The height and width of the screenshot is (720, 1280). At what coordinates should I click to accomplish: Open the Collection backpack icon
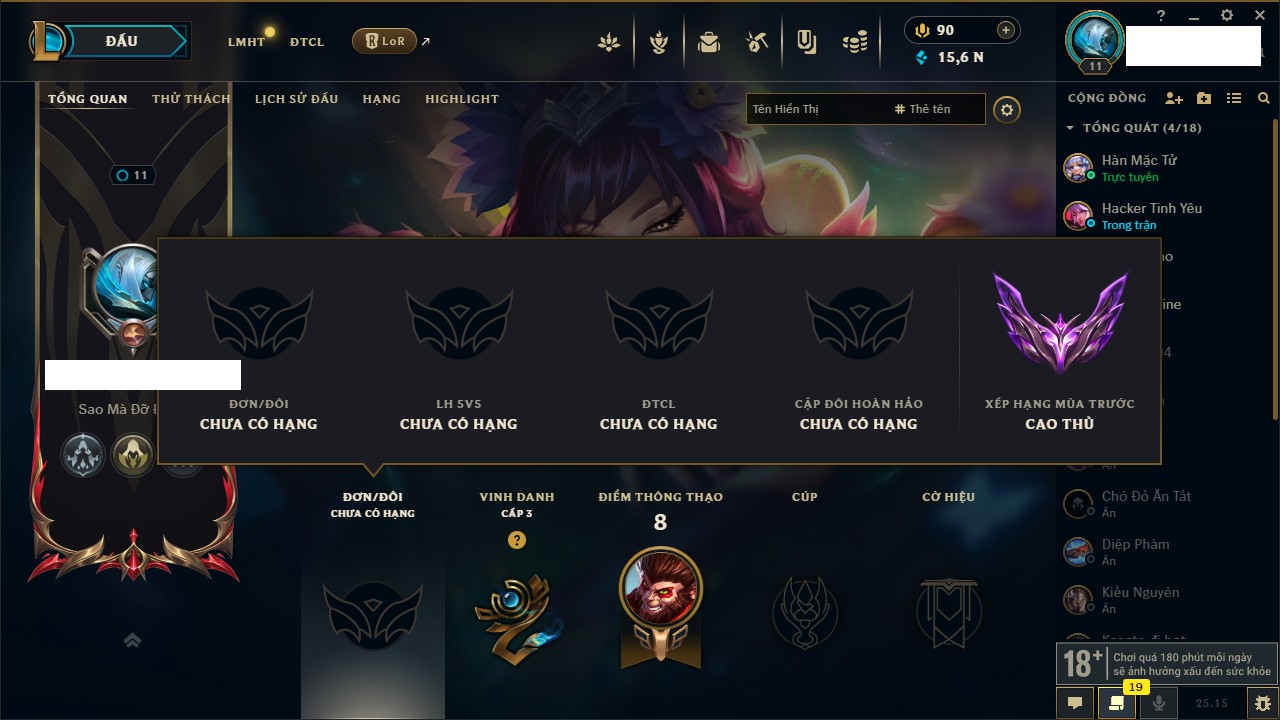[709, 42]
